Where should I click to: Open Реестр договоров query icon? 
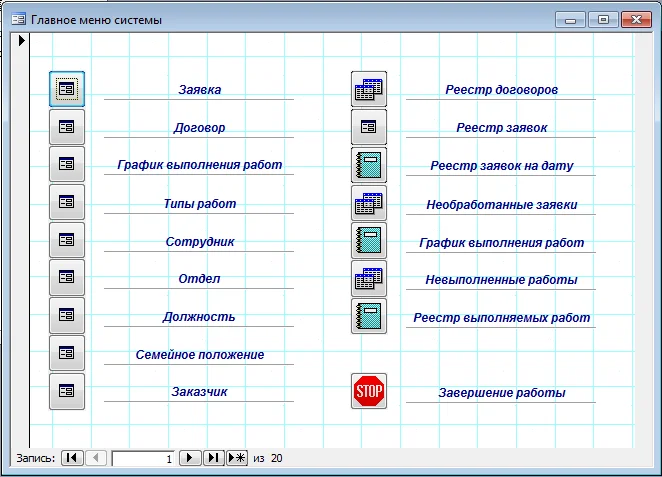[x=369, y=89]
